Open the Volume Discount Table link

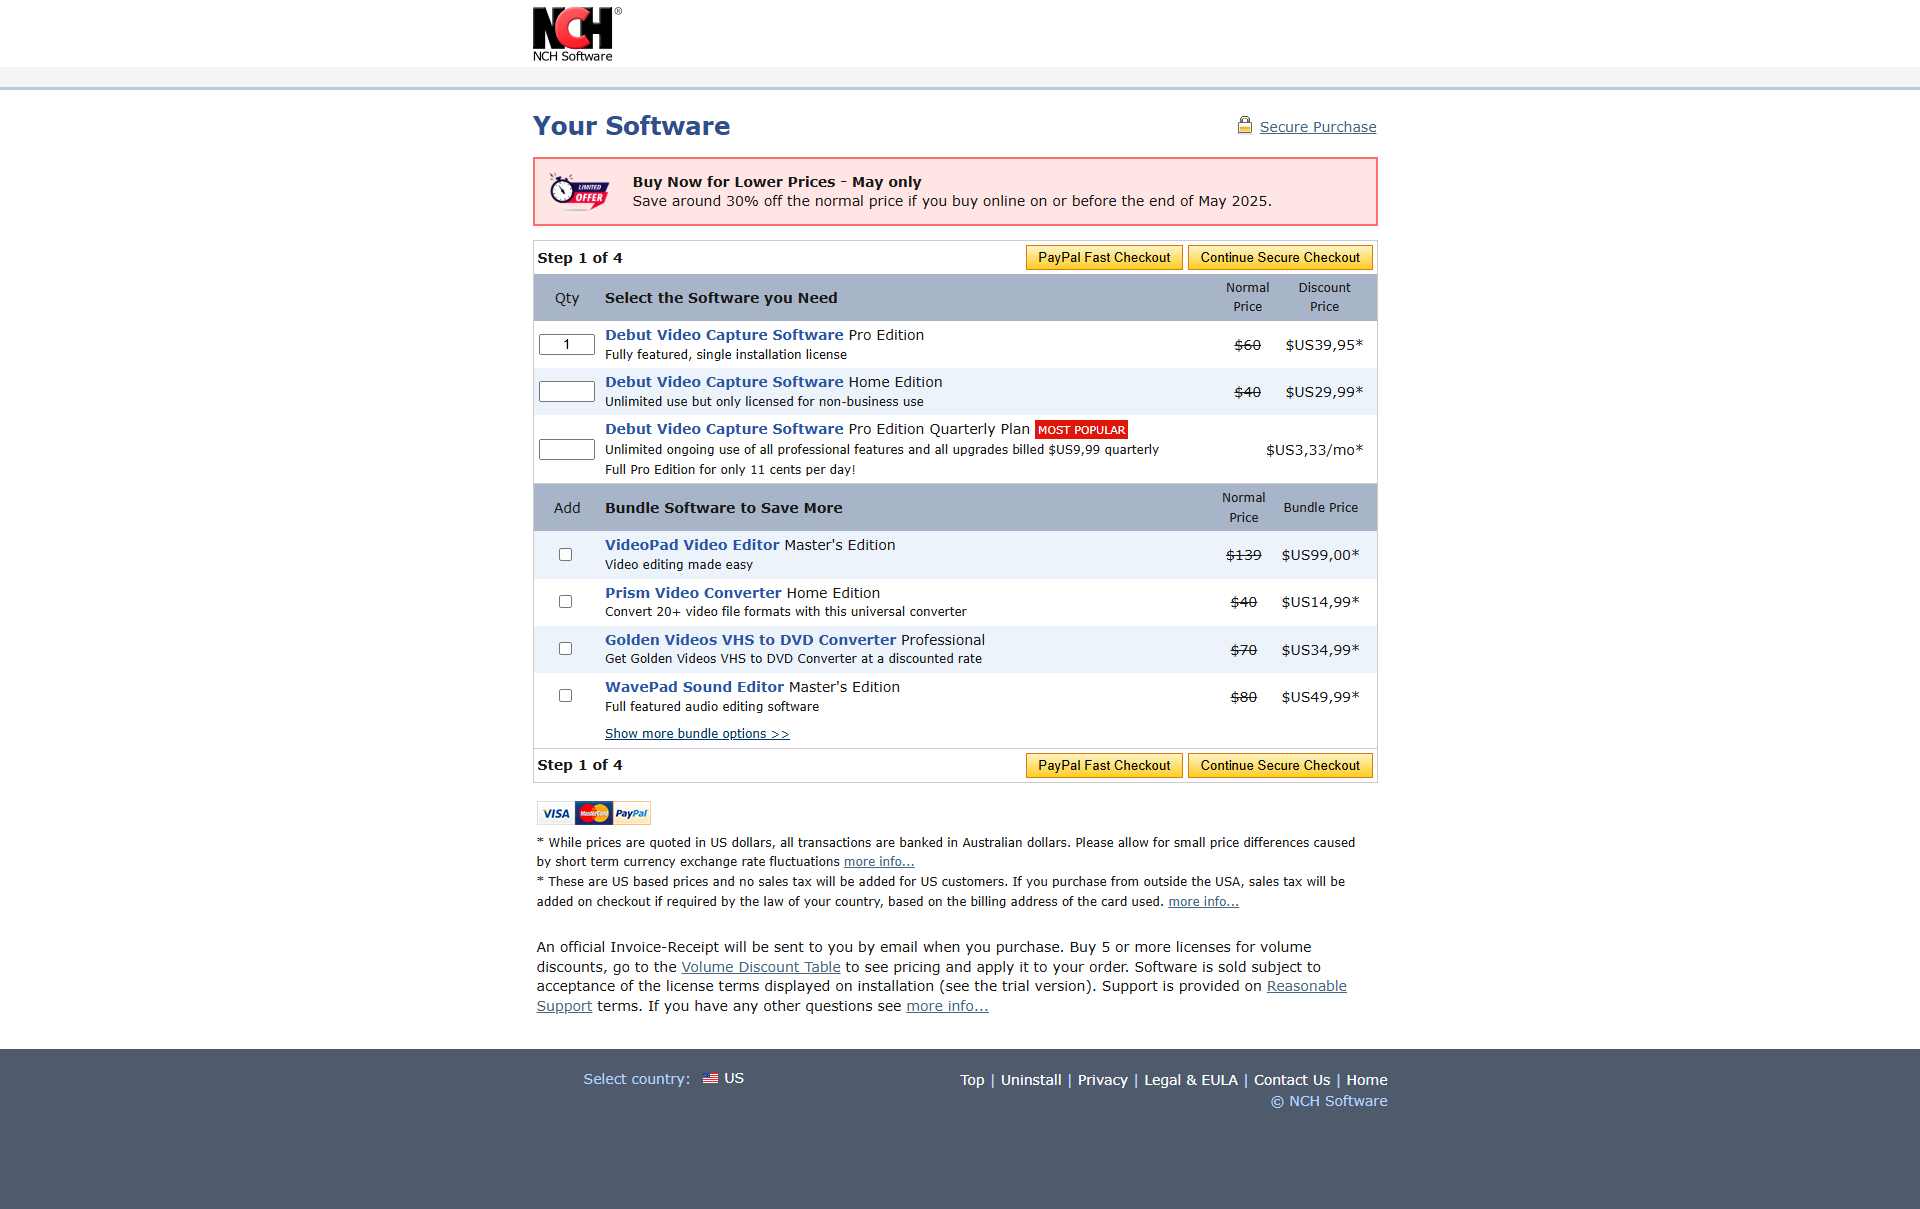(x=761, y=967)
